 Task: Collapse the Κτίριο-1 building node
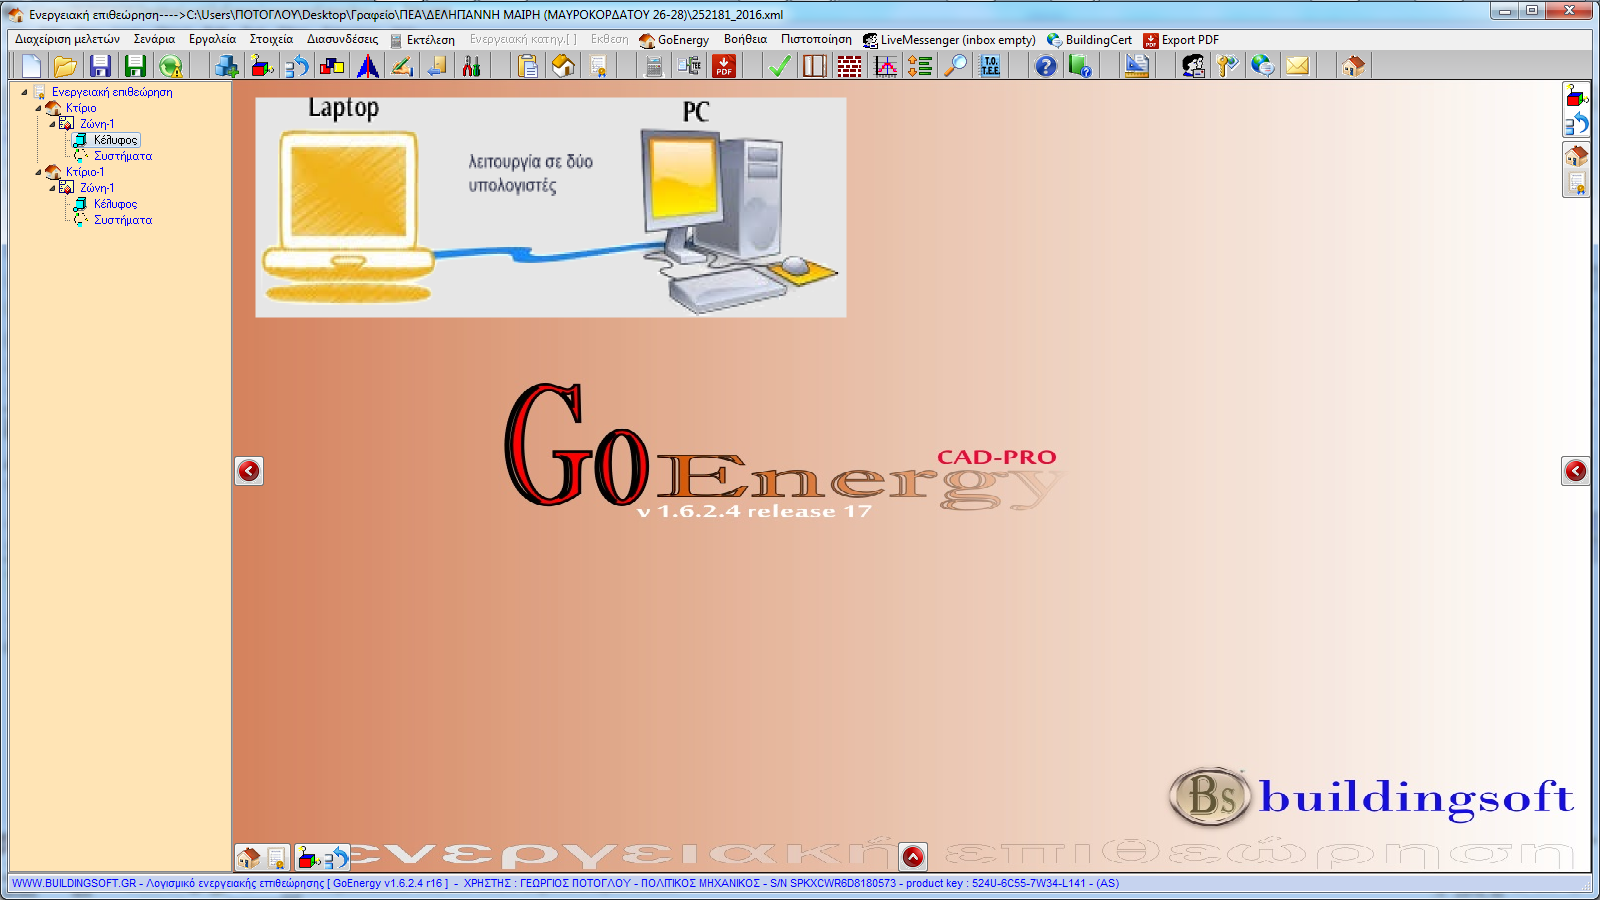click(39, 172)
